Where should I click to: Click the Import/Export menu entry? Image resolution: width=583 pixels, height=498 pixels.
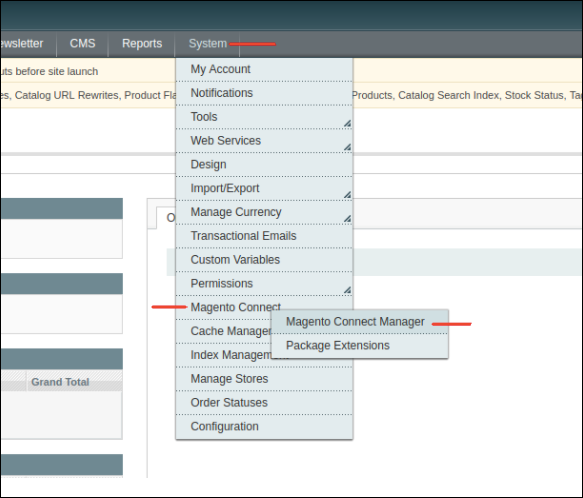pyautogui.click(x=264, y=189)
